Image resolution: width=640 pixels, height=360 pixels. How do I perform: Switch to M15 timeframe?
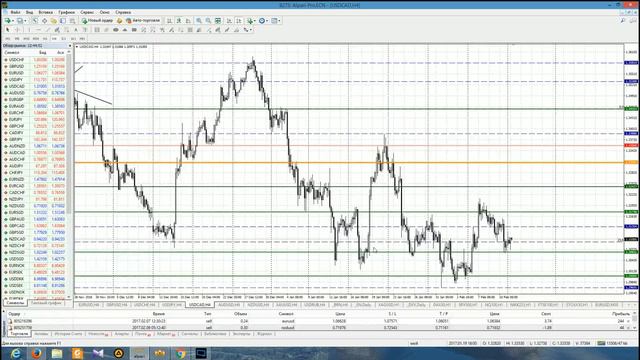coord(27,38)
